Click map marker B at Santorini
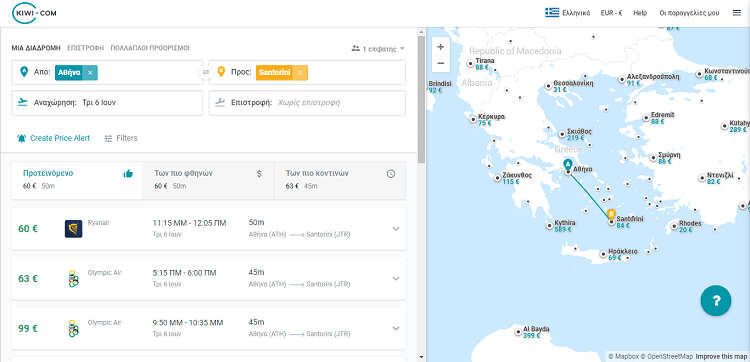 coord(611,215)
